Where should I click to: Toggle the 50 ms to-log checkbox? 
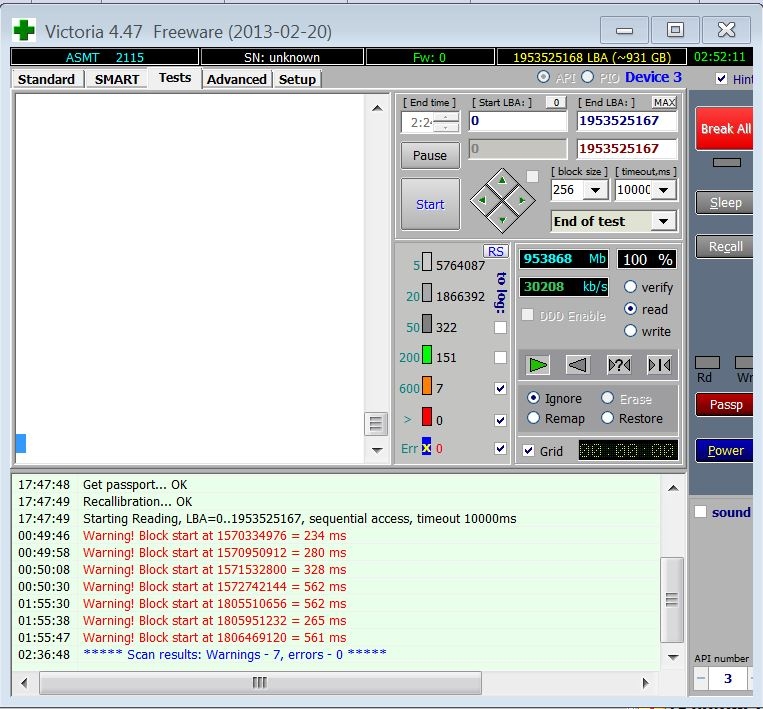click(500, 327)
